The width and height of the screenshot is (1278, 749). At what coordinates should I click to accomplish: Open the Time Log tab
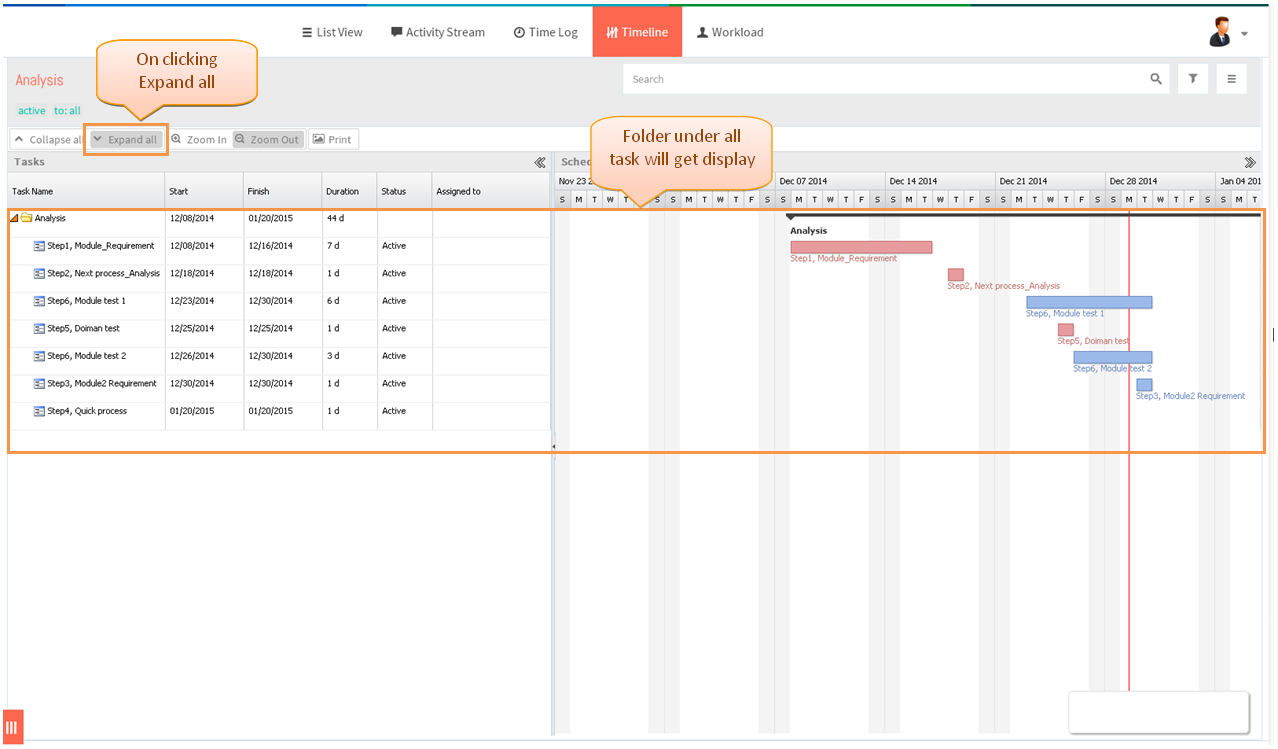[546, 32]
